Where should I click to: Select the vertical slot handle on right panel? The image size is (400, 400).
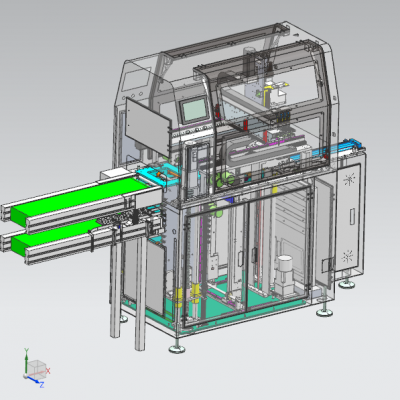[x=352, y=216]
